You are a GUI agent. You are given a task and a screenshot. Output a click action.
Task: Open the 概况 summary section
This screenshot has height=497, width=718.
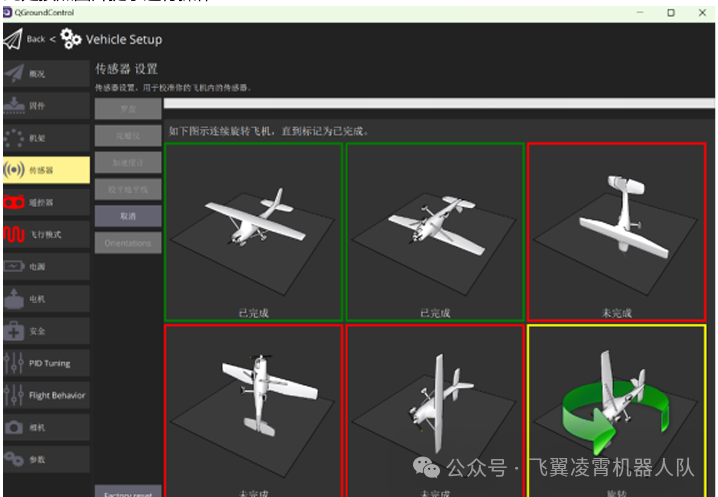45,73
